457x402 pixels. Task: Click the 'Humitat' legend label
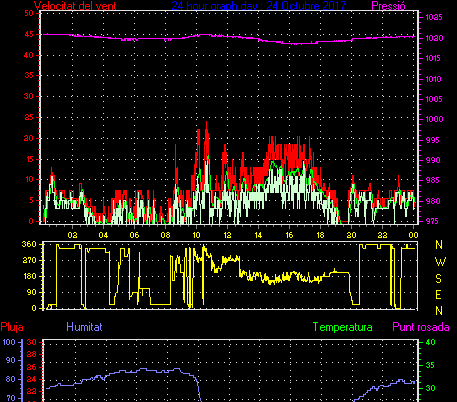click(84, 327)
